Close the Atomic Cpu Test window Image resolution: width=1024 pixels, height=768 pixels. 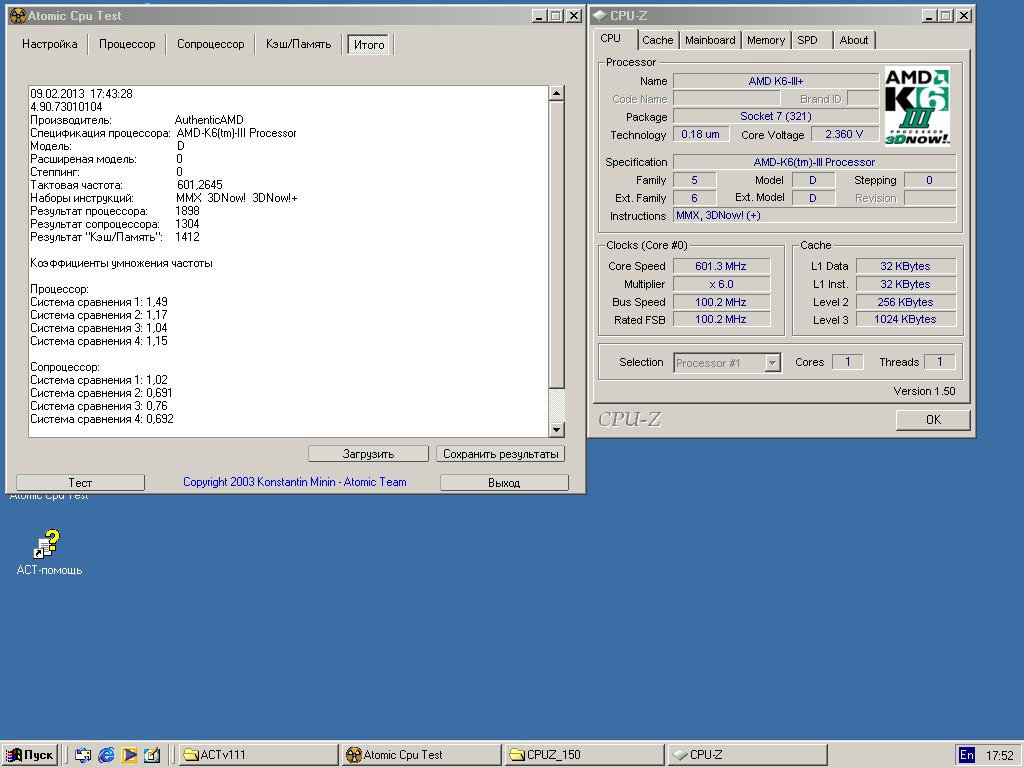[x=573, y=16]
